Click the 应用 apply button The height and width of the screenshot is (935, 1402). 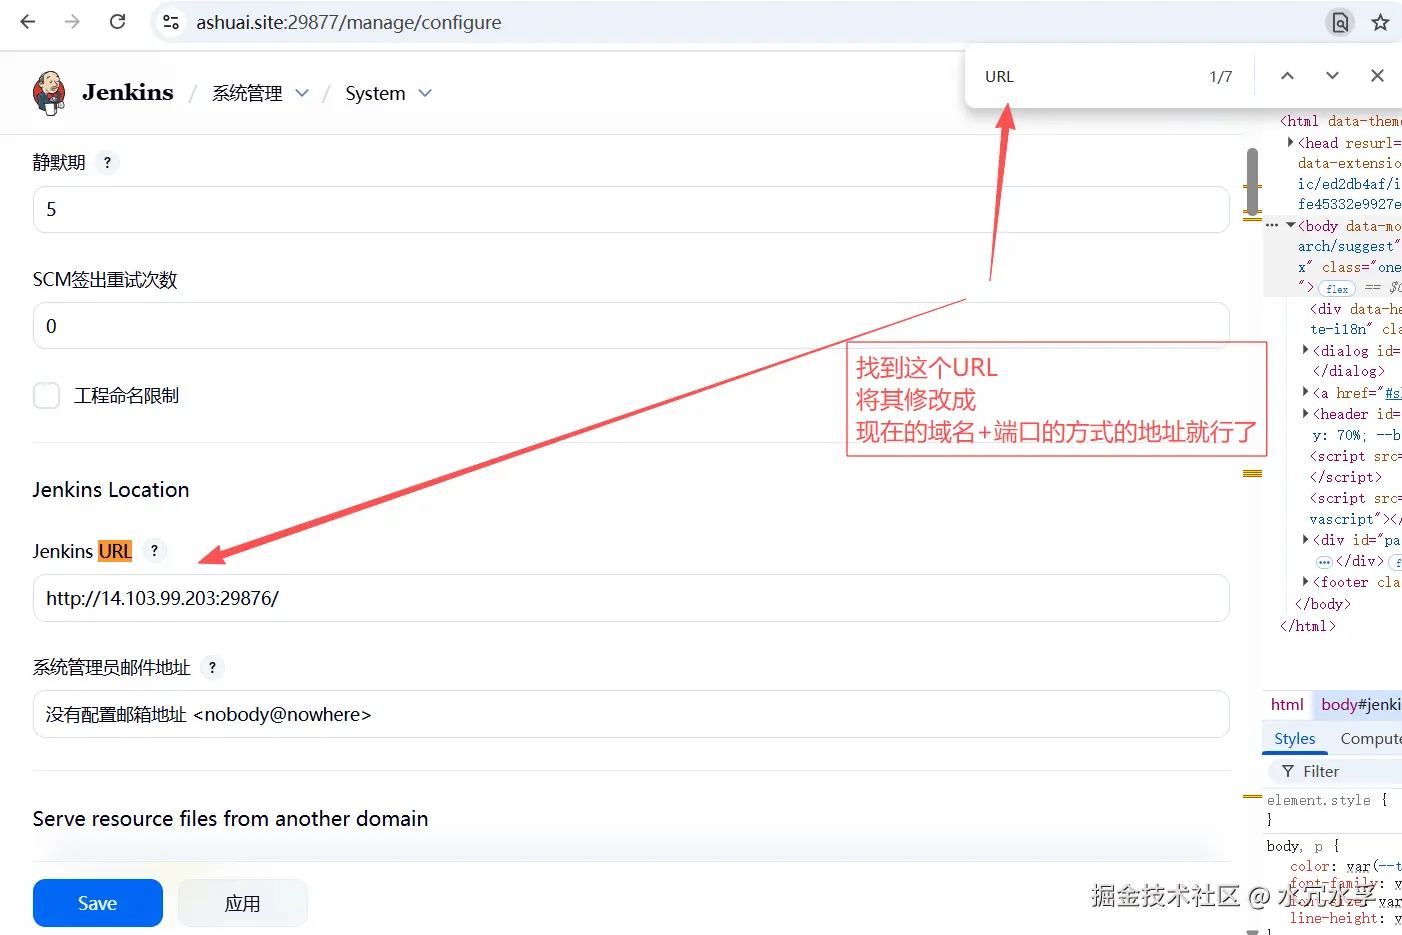point(242,903)
